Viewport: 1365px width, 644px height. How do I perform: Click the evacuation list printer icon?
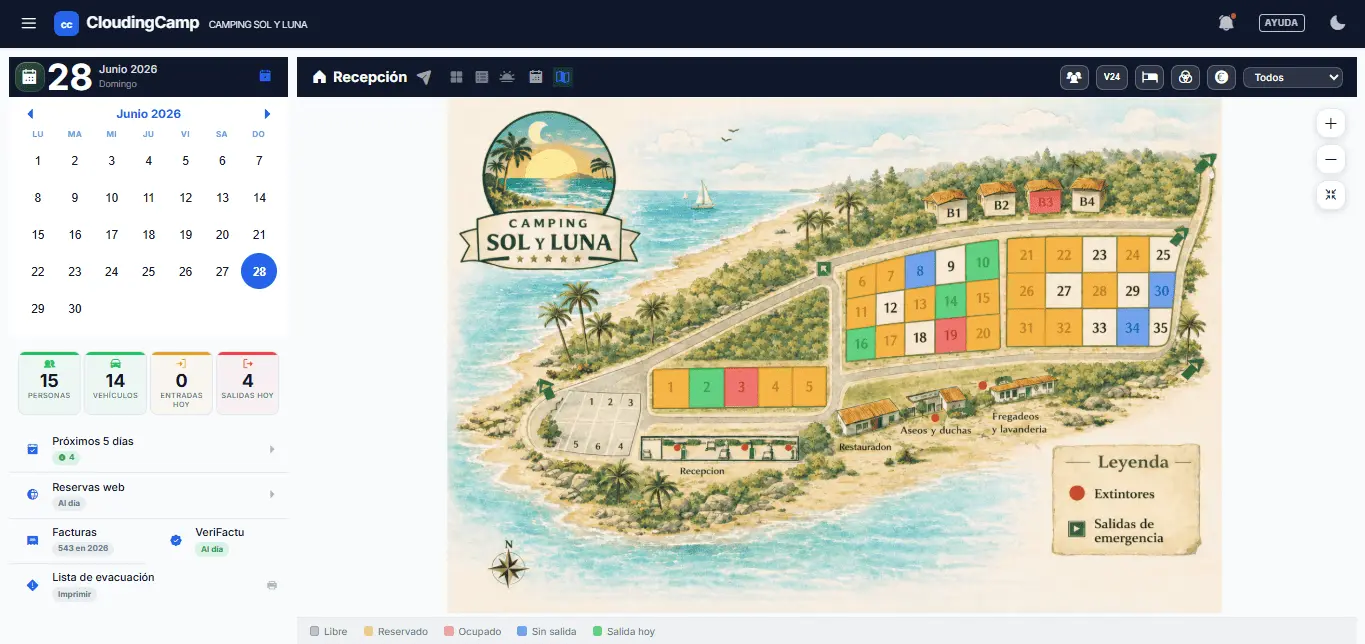pos(272,585)
